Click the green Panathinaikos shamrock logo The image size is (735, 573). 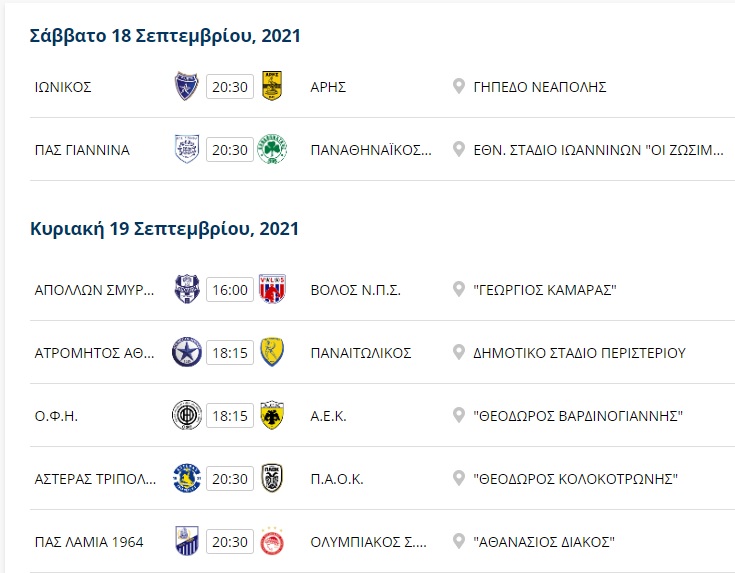[271, 149]
